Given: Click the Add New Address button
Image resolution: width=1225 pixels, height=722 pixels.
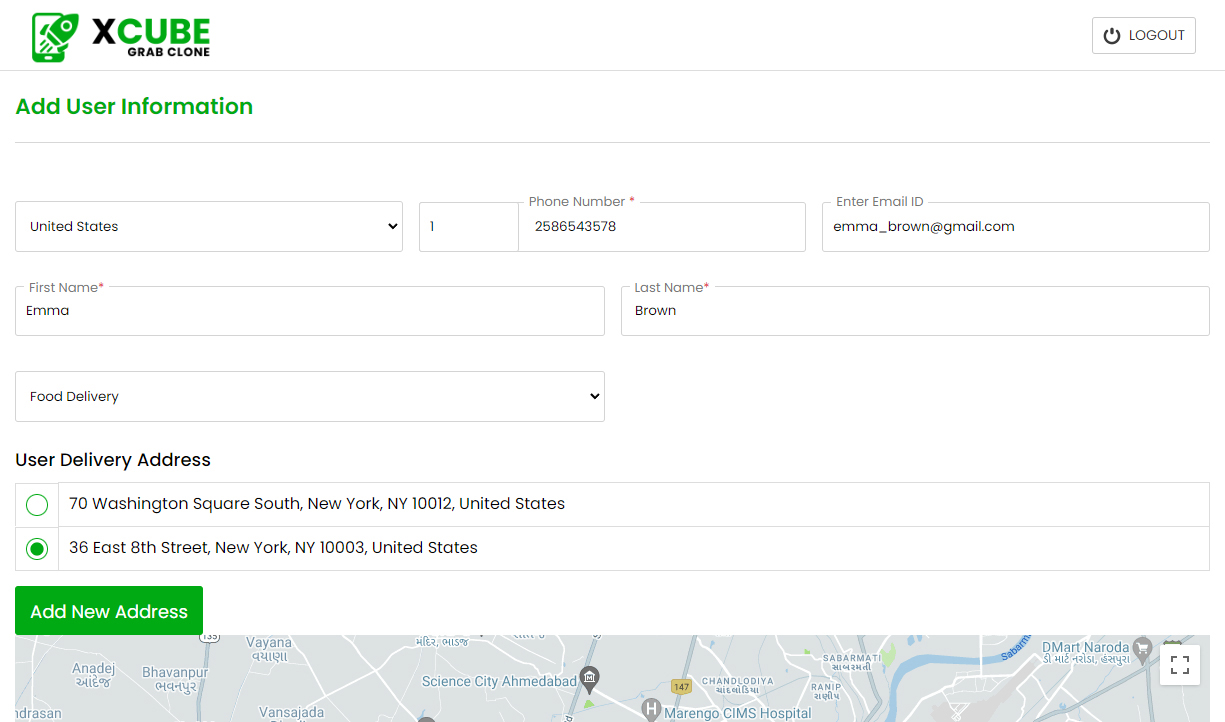Looking at the screenshot, I should (108, 610).
